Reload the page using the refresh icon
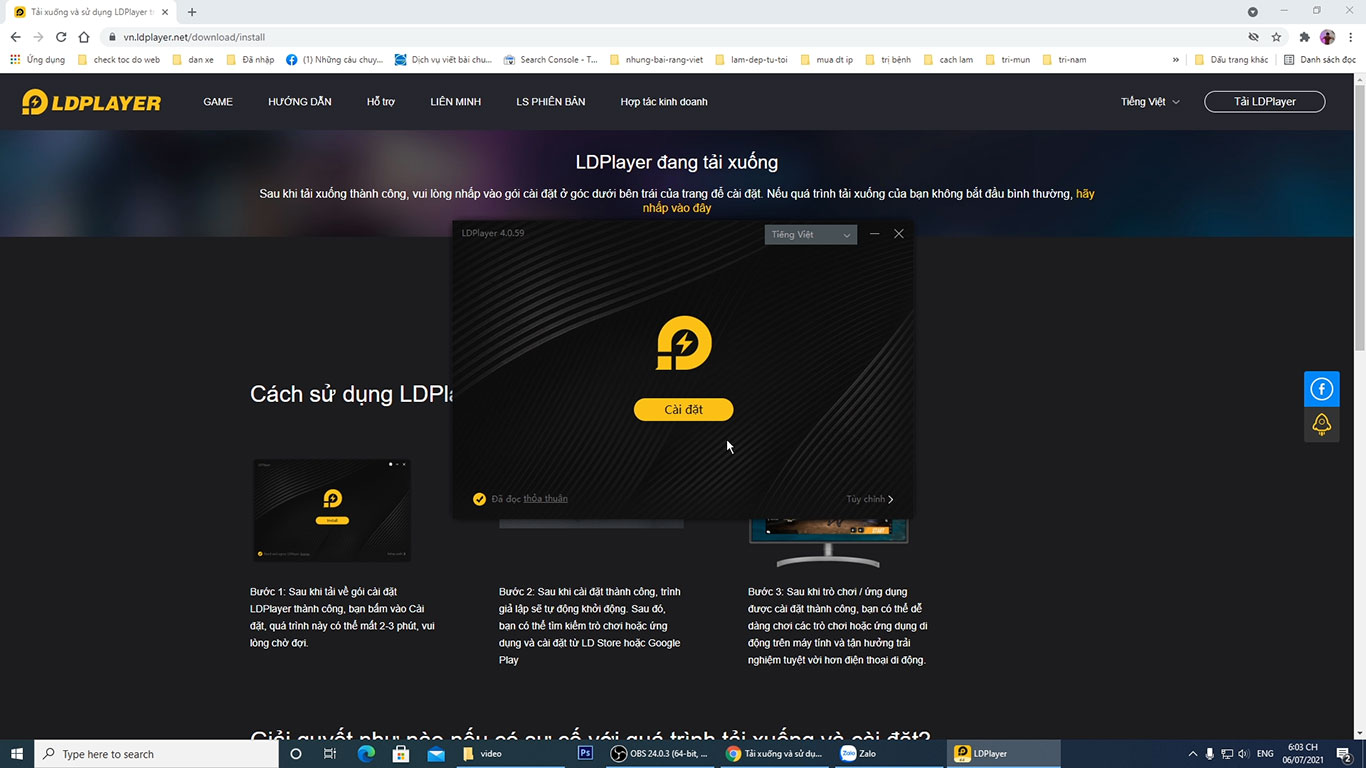This screenshot has height=768, width=1366. coord(61,37)
